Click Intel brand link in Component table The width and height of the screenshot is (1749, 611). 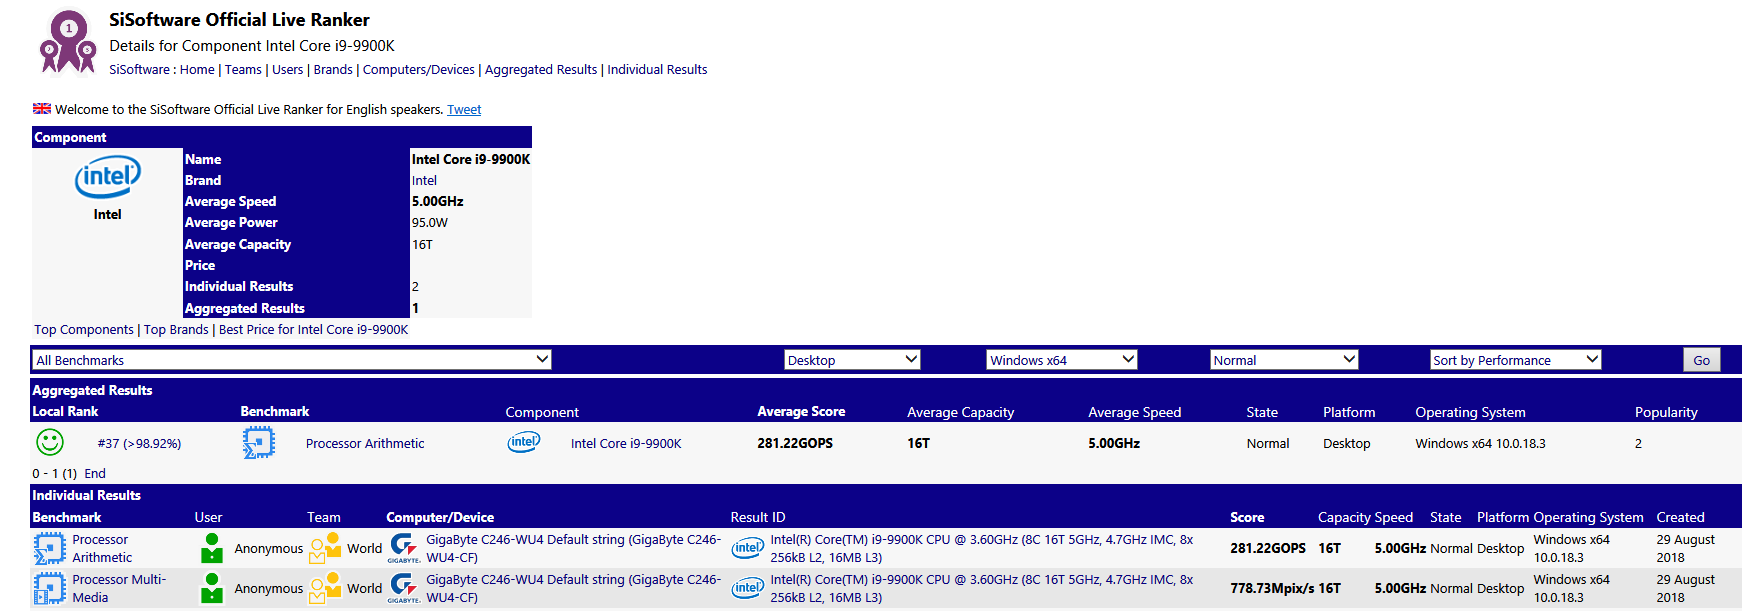click(x=424, y=181)
